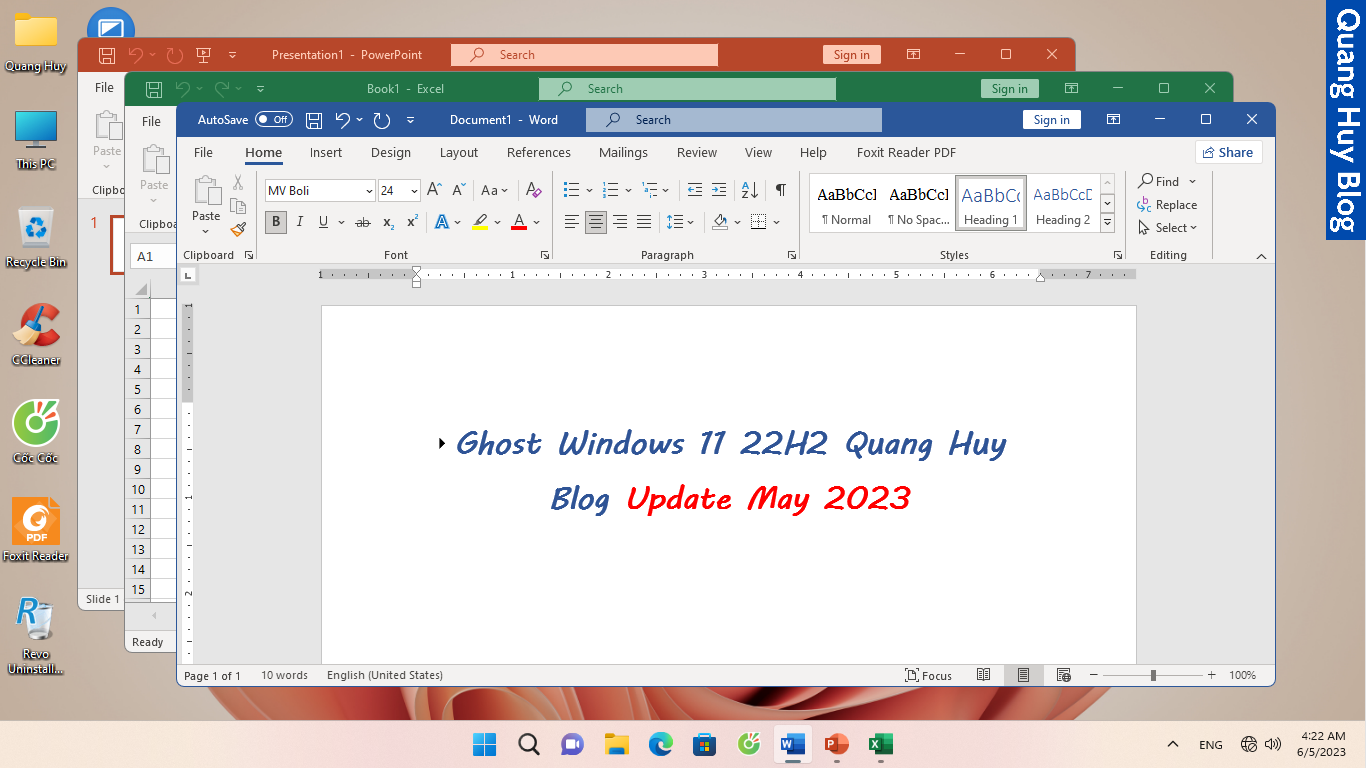Image resolution: width=1366 pixels, height=768 pixels.
Task: Select the Format Painter brush icon
Action: (238, 229)
